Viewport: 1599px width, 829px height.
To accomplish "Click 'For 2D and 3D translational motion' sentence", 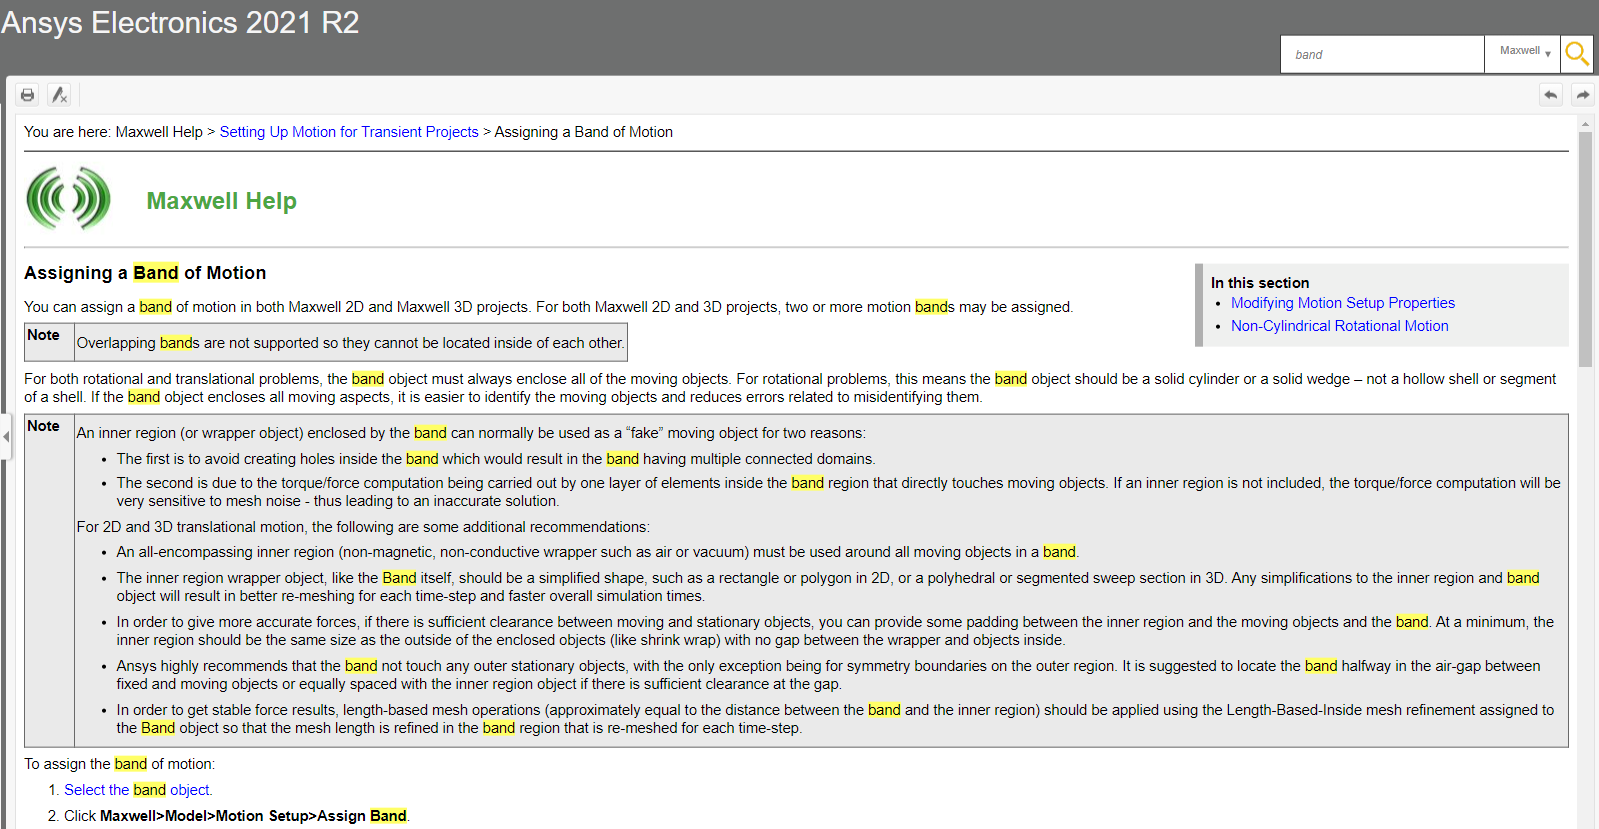I will pyautogui.click(x=363, y=527).
